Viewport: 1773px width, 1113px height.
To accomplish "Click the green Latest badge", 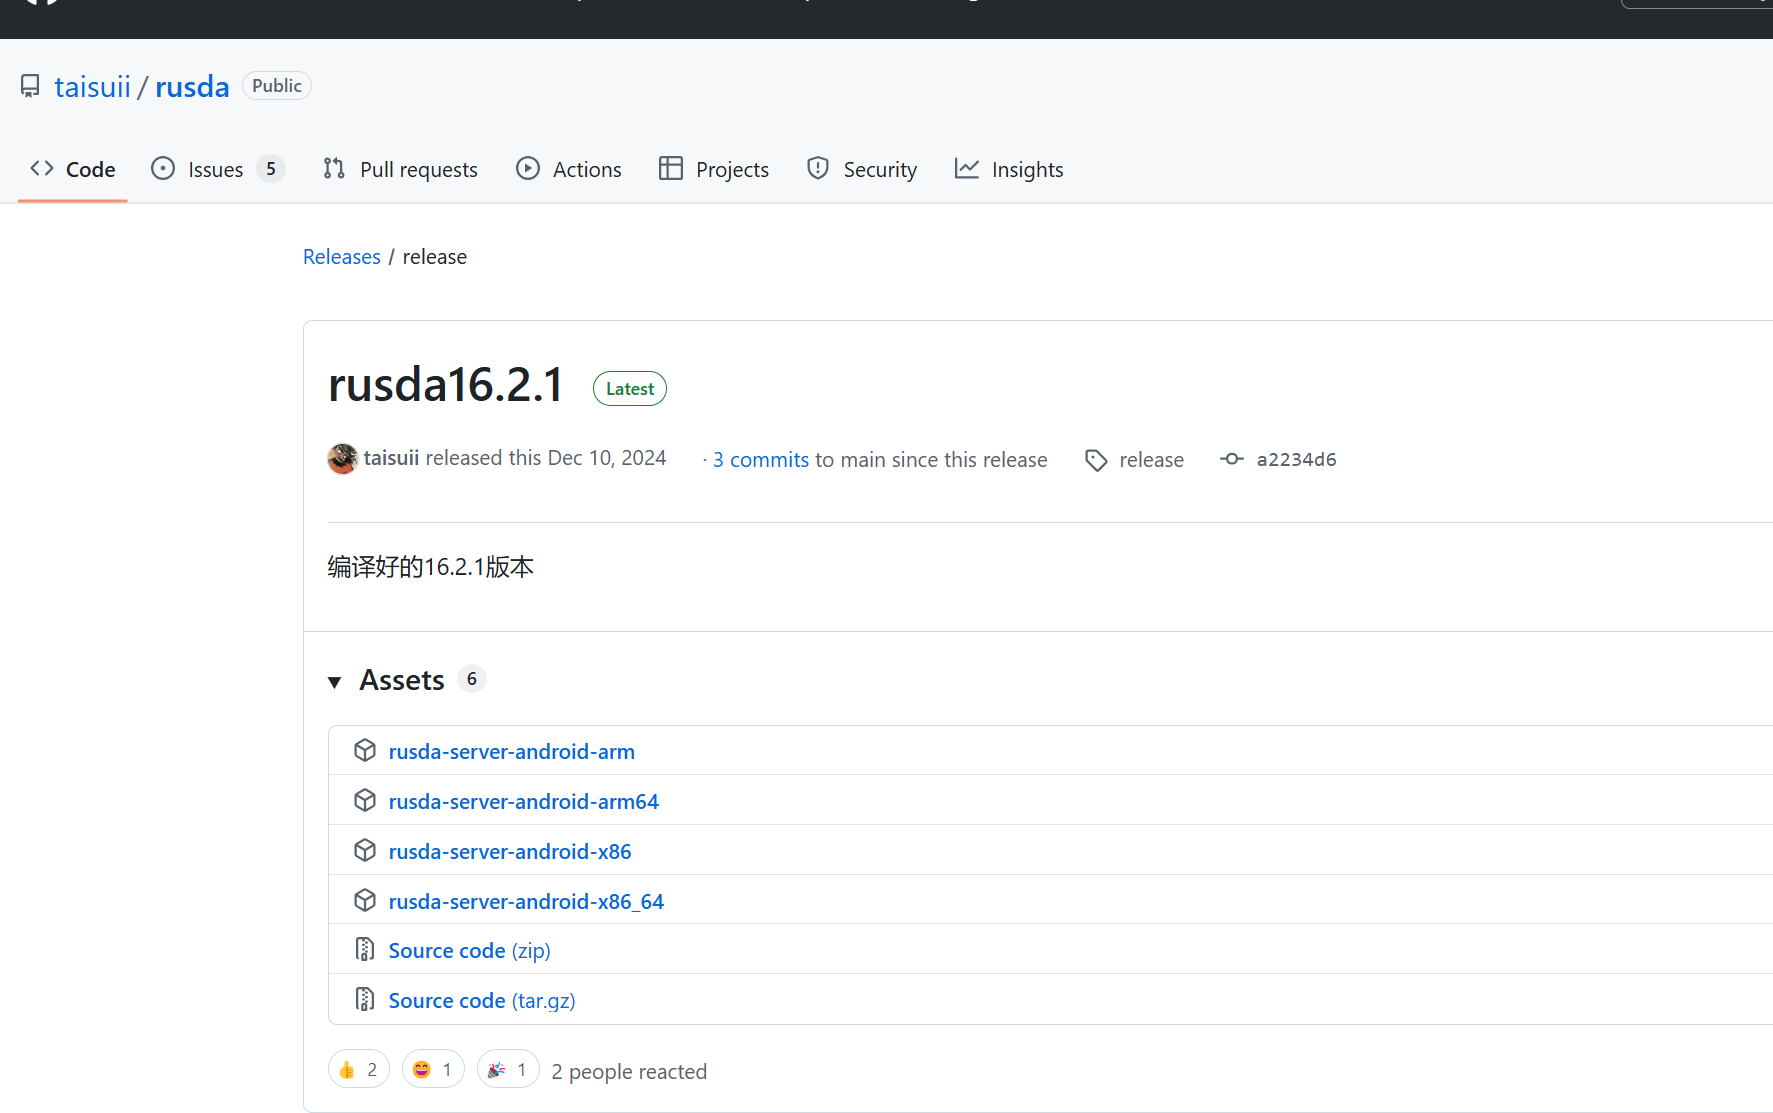I will click(630, 389).
